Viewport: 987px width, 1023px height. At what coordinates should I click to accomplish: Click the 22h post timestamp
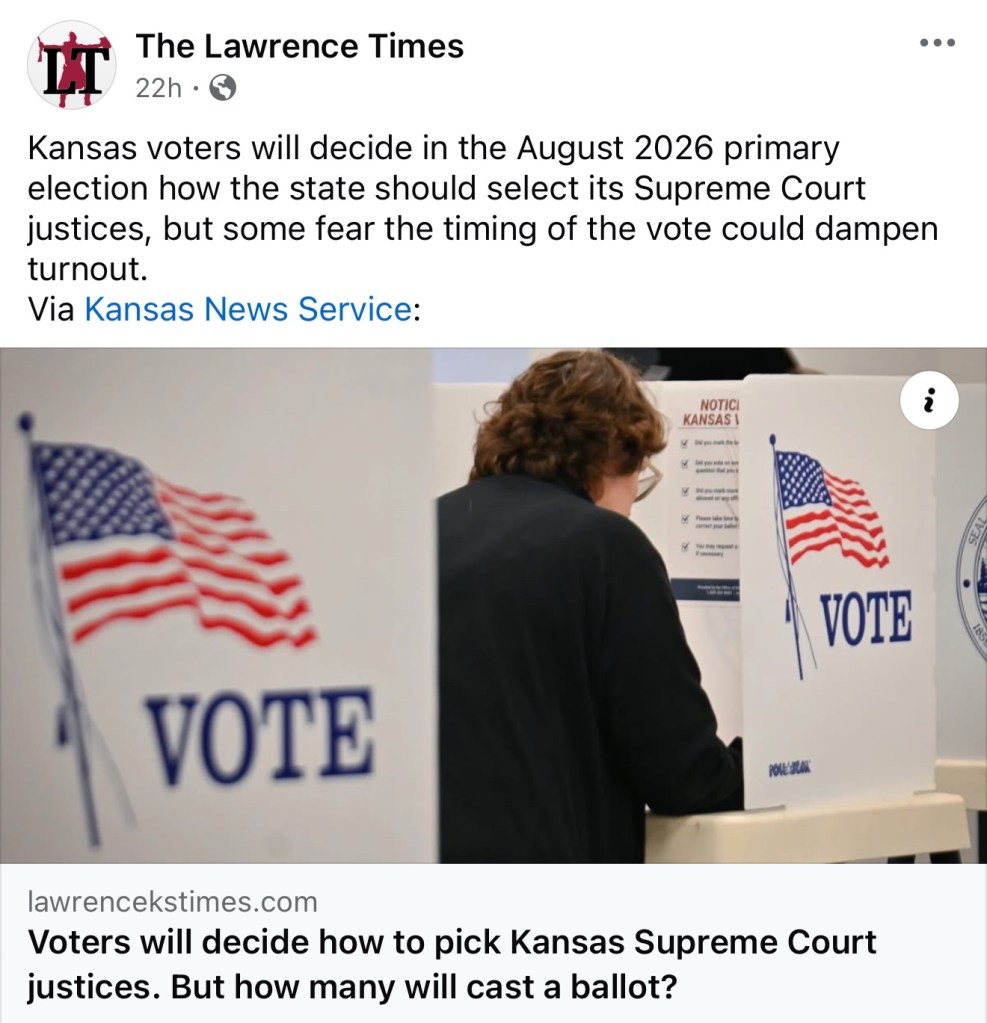(x=158, y=89)
